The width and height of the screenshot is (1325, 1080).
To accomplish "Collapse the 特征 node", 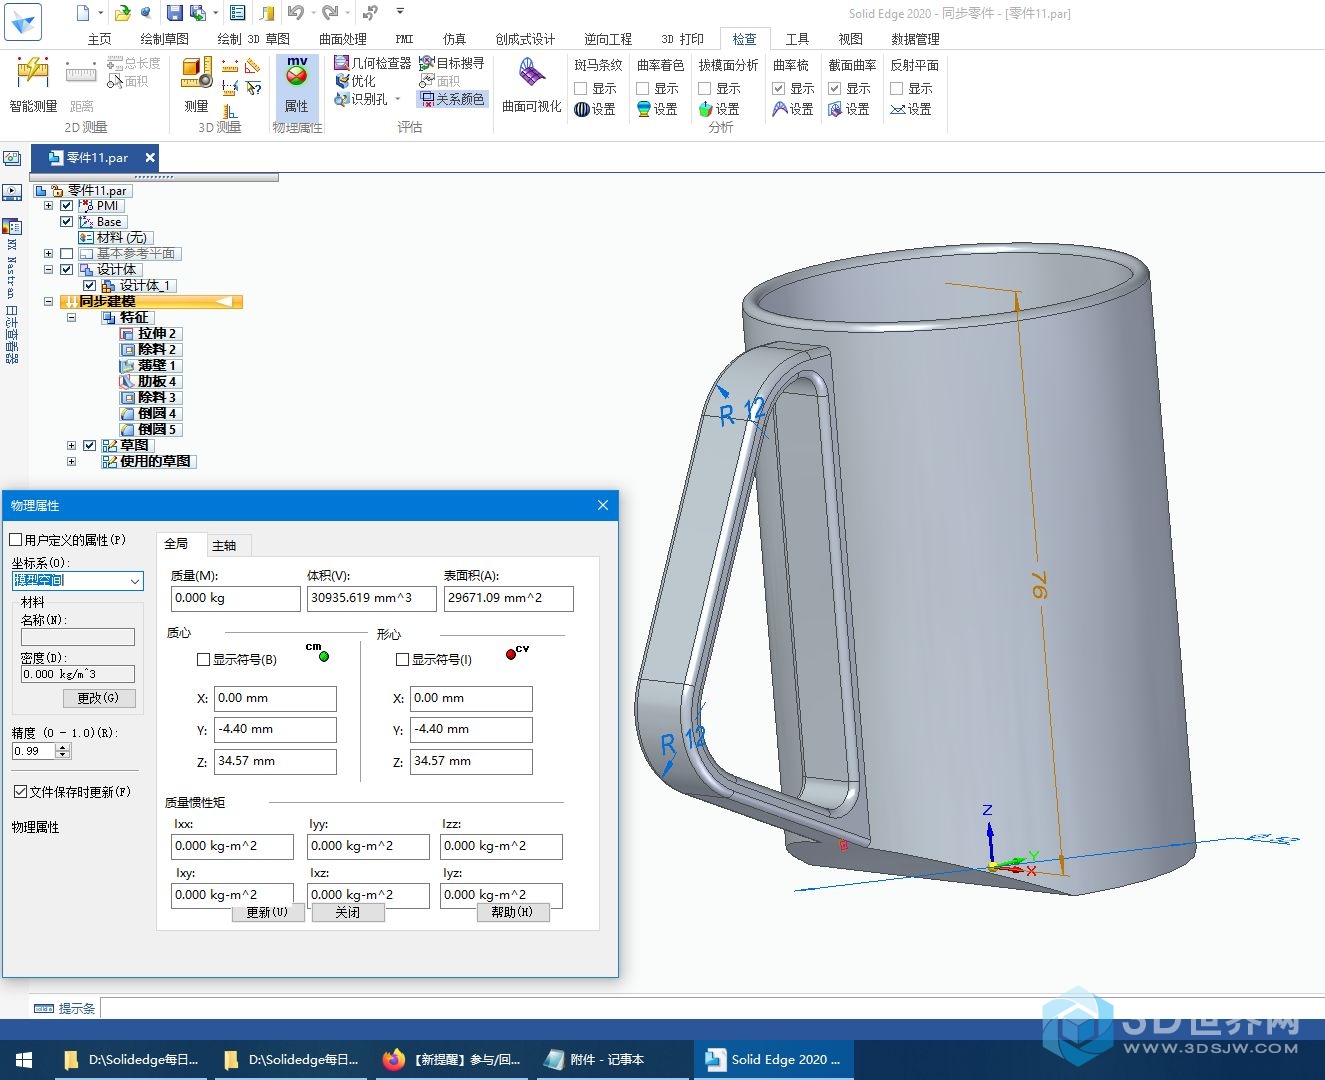I will coord(71,317).
